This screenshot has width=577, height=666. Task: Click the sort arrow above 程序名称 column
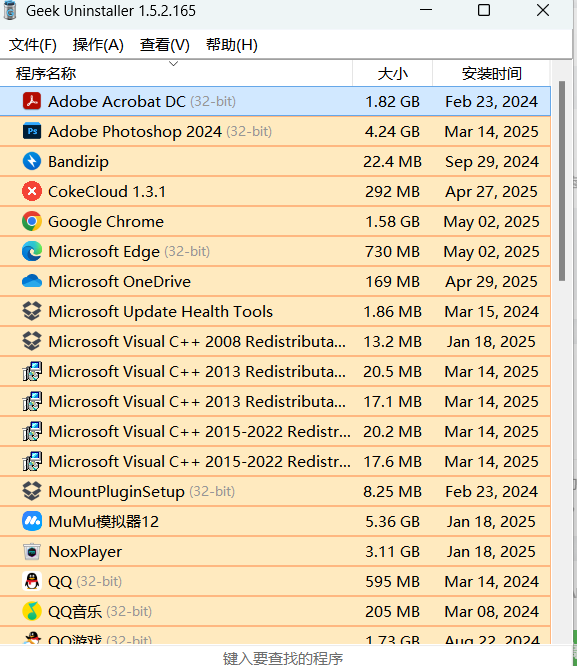tap(173, 64)
